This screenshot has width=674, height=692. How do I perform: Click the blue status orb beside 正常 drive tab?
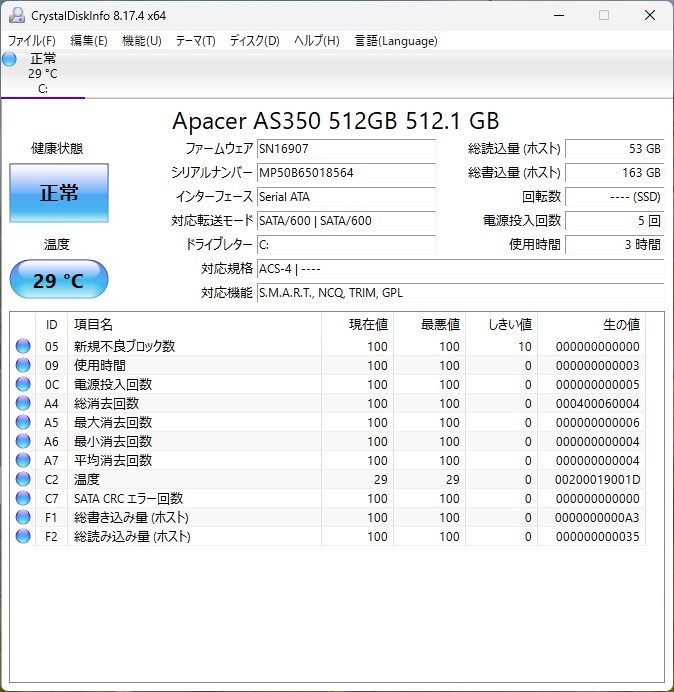[10, 59]
